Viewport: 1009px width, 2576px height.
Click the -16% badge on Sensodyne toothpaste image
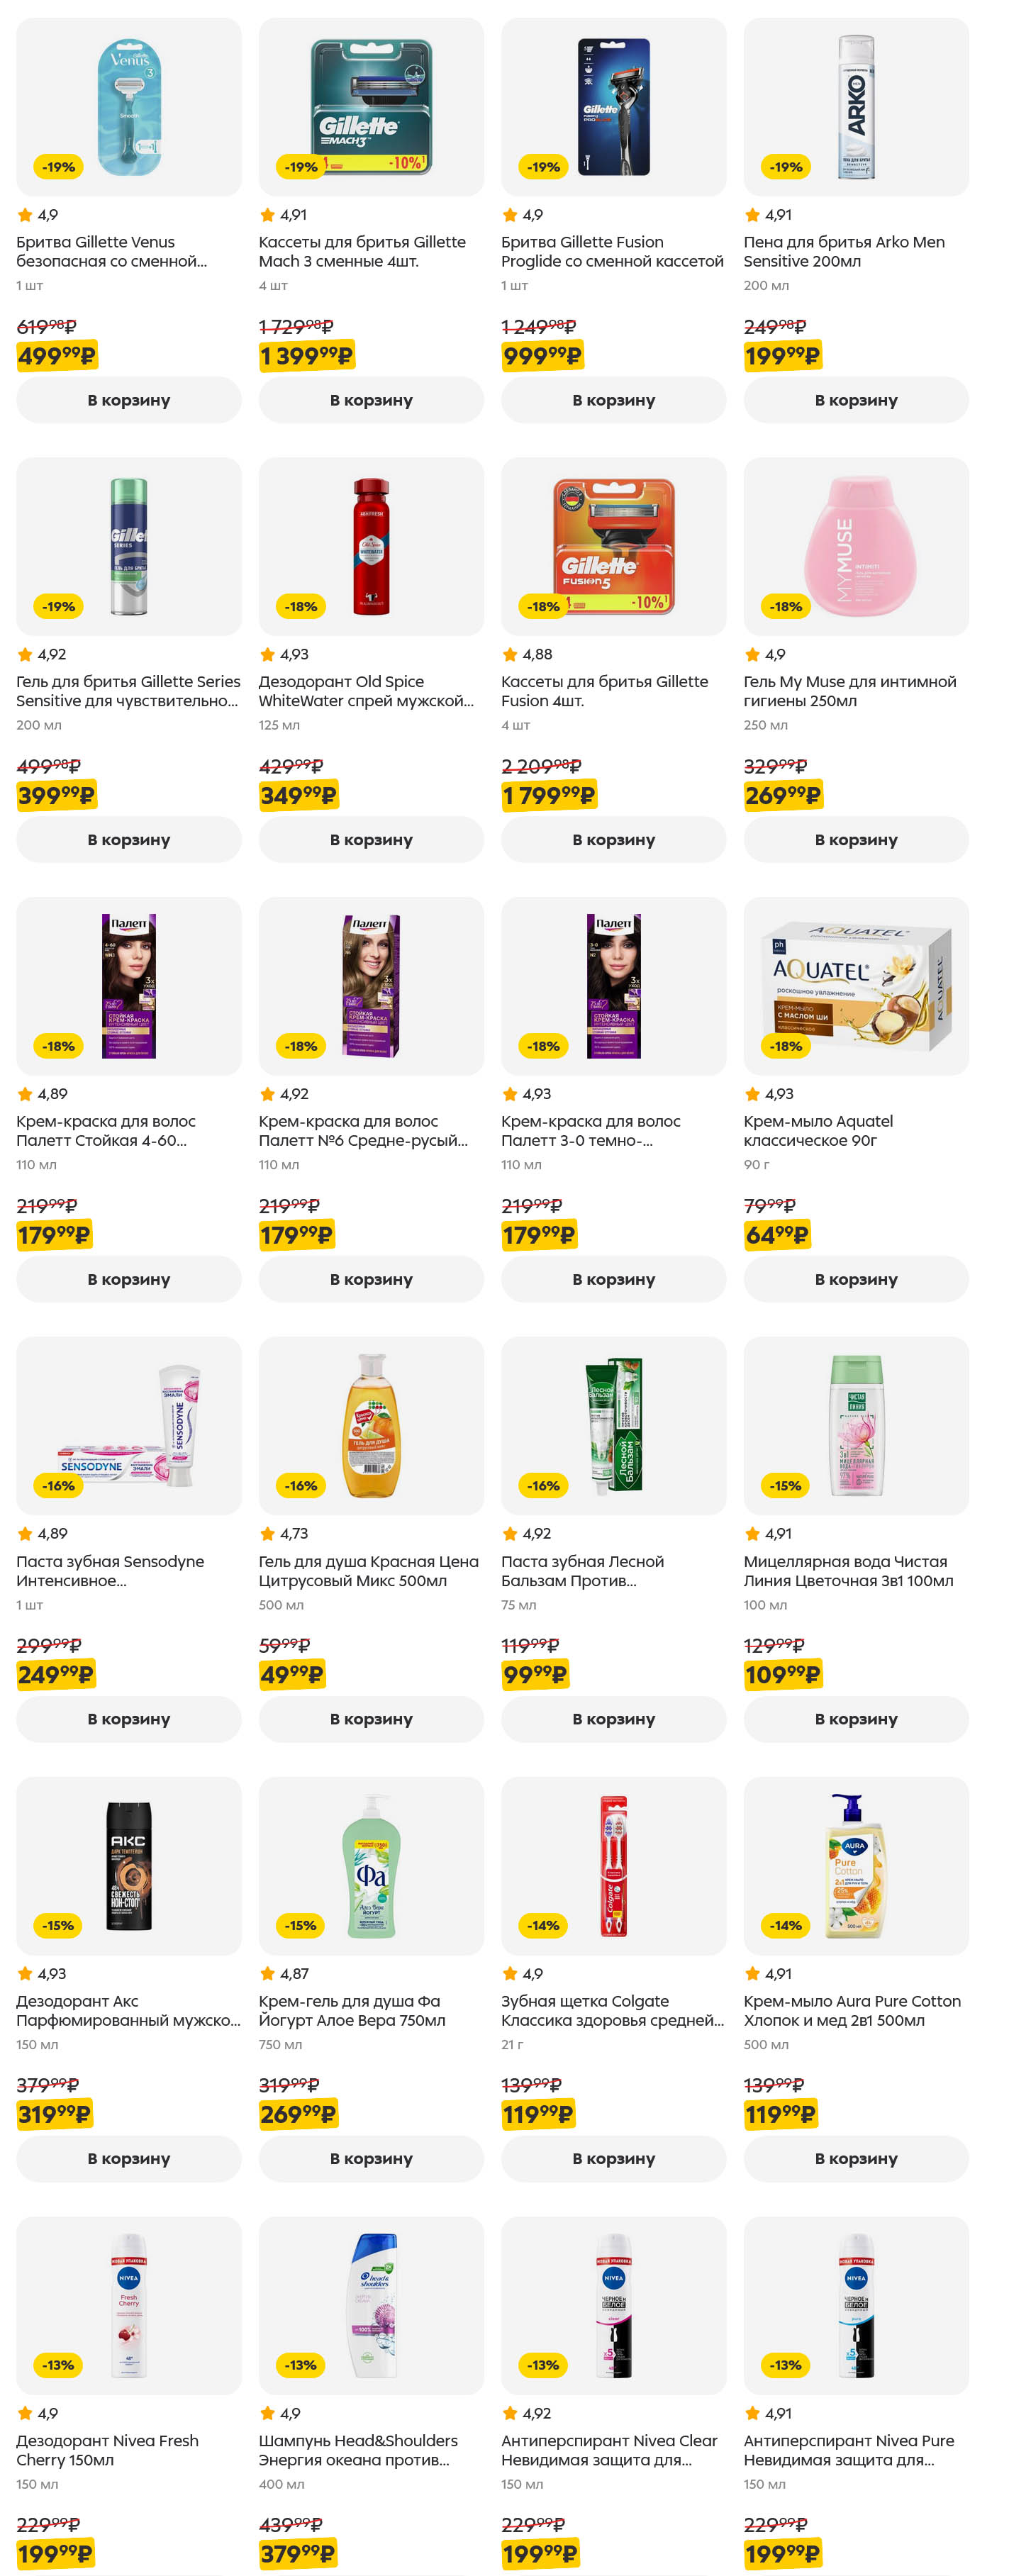pyautogui.click(x=58, y=1486)
